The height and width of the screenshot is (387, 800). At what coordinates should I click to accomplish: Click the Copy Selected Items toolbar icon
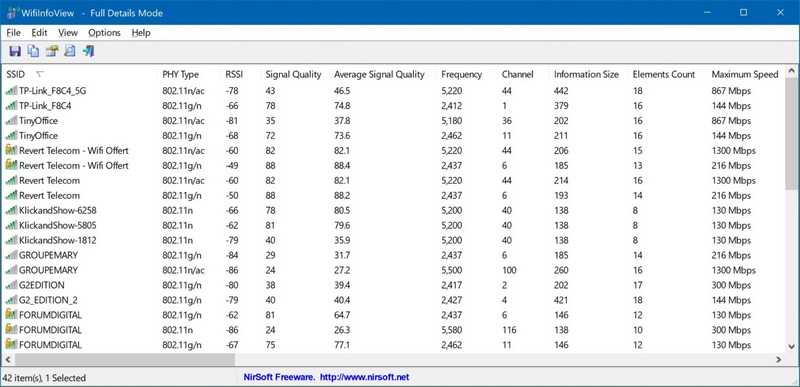point(33,51)
